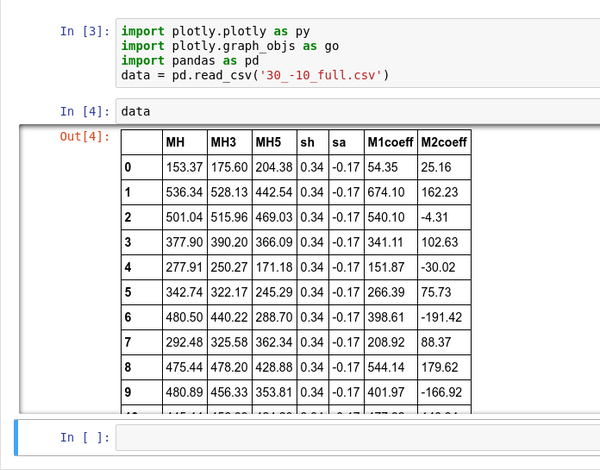Screen dimensions: 600x470
Task: Click the Out[4] output prompt area
Action: (x=85, y=136)
